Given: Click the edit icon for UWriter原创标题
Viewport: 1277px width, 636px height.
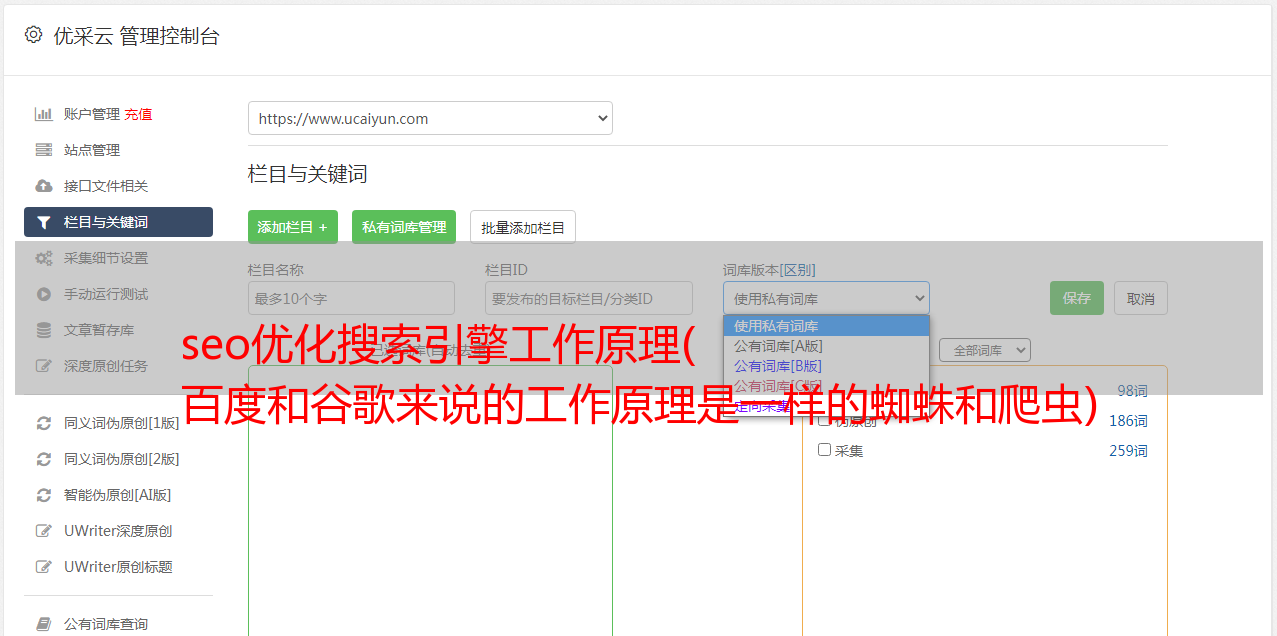Looking at the screenshot, I should [x=44, y=567].
